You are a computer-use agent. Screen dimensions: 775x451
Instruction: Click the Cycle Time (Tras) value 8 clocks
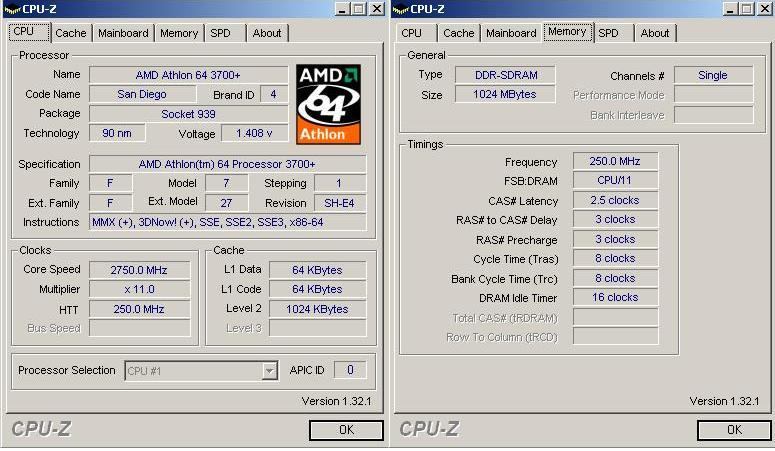tap(615, 259)
